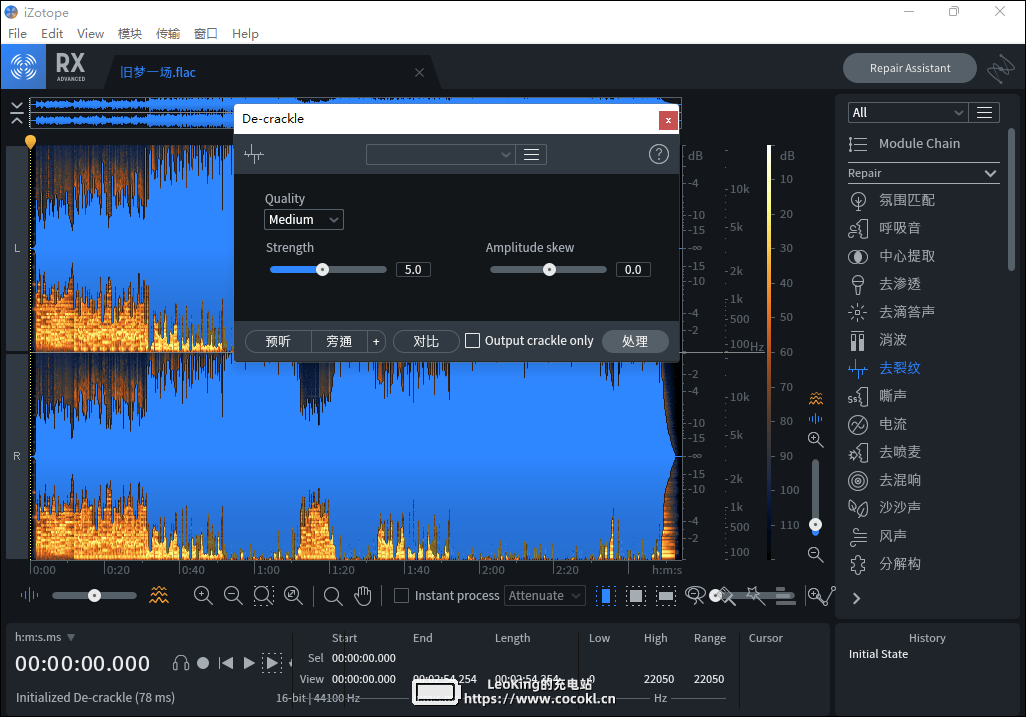The image size is (1026, 717).
Task: Open the De-crackle preset dropdown
Action: [441, 154]
